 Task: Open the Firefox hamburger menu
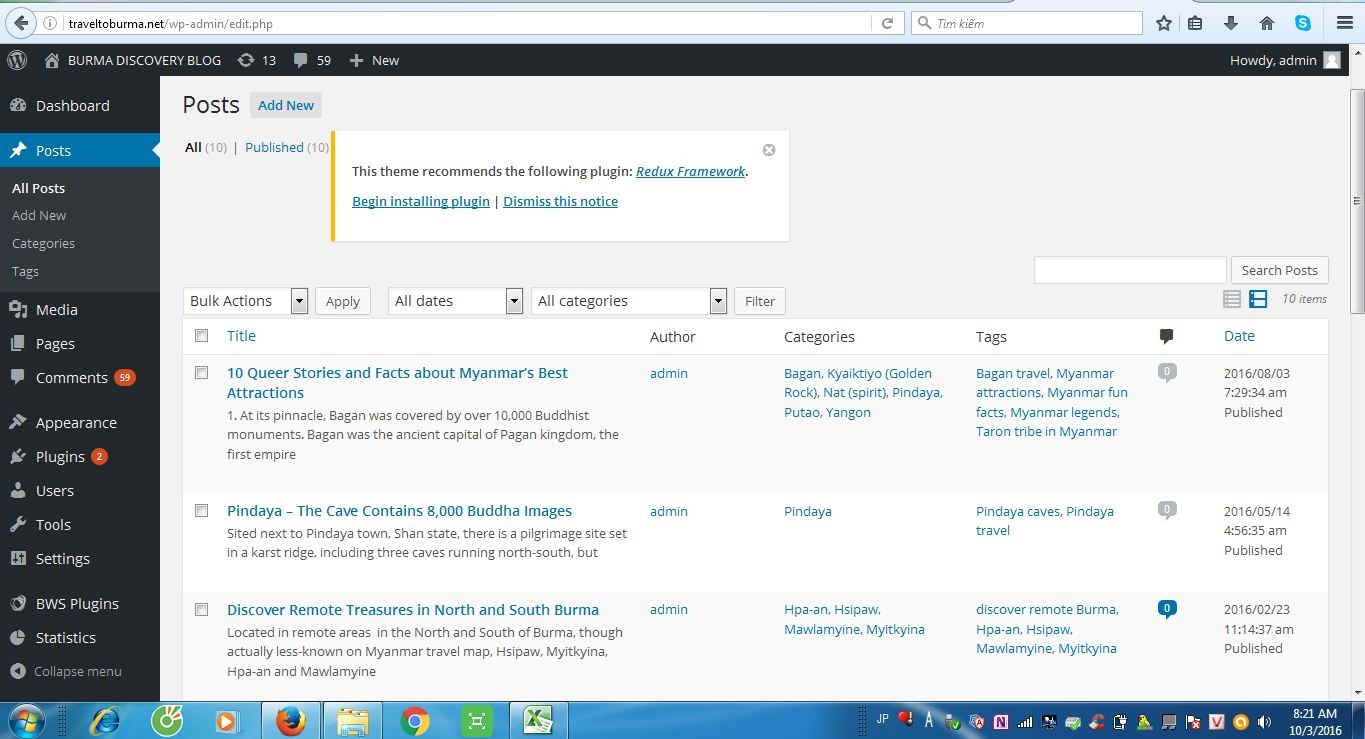[x=1344, y=23]
